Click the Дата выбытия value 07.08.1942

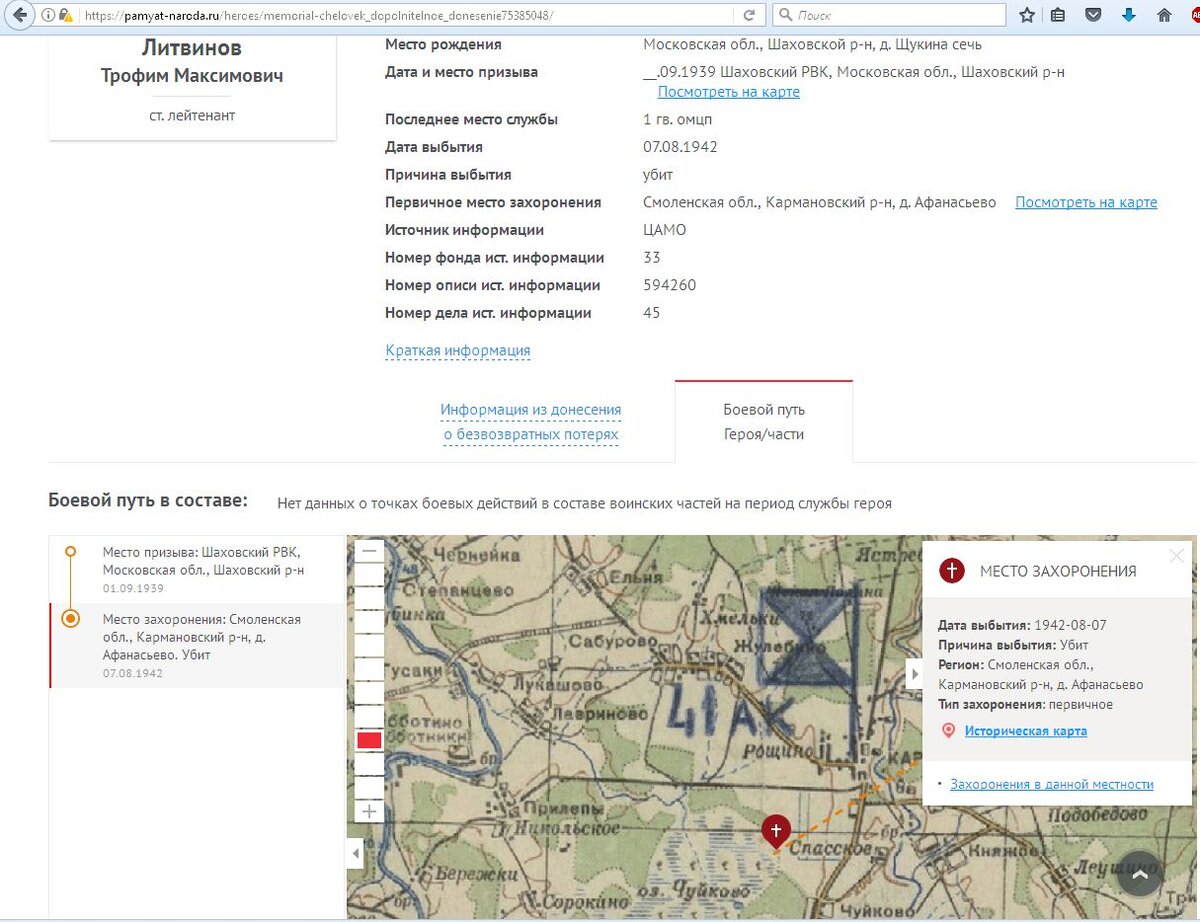pos(680,147)
